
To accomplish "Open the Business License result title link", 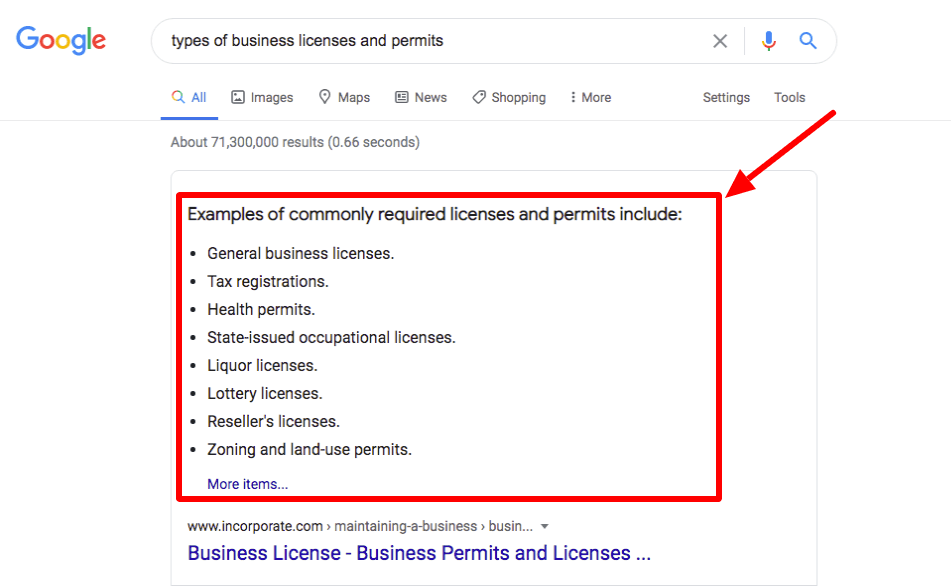I will pos(419,553).
